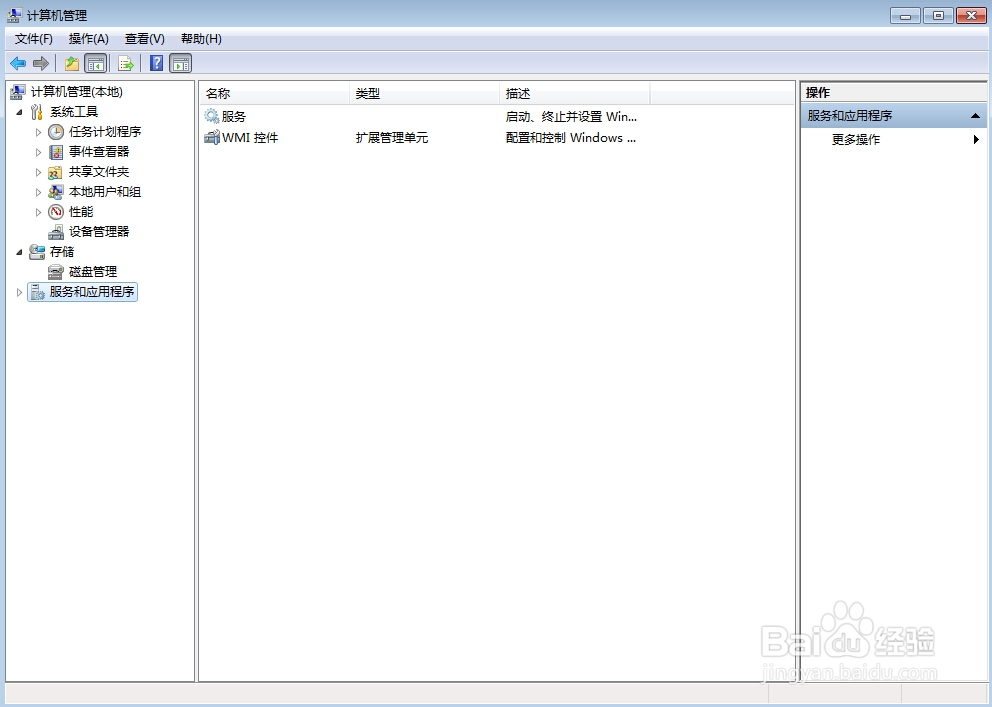Click the 任务计划程序 clock icon
The height and width of the screenshot is (707, 992).
tap(56, 132)
